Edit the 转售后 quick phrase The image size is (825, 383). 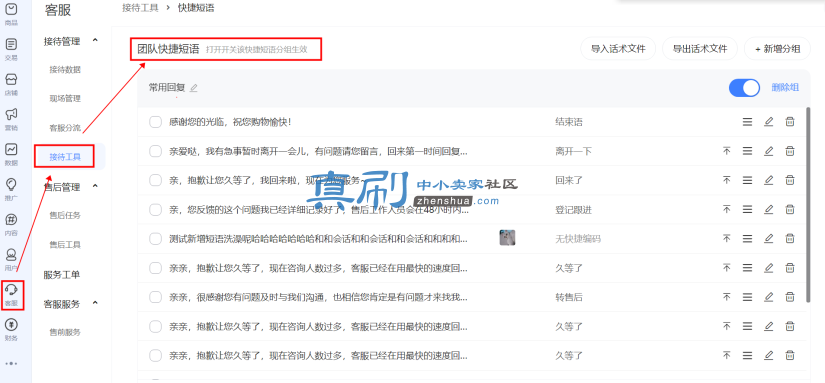click(x=769, y=297)
